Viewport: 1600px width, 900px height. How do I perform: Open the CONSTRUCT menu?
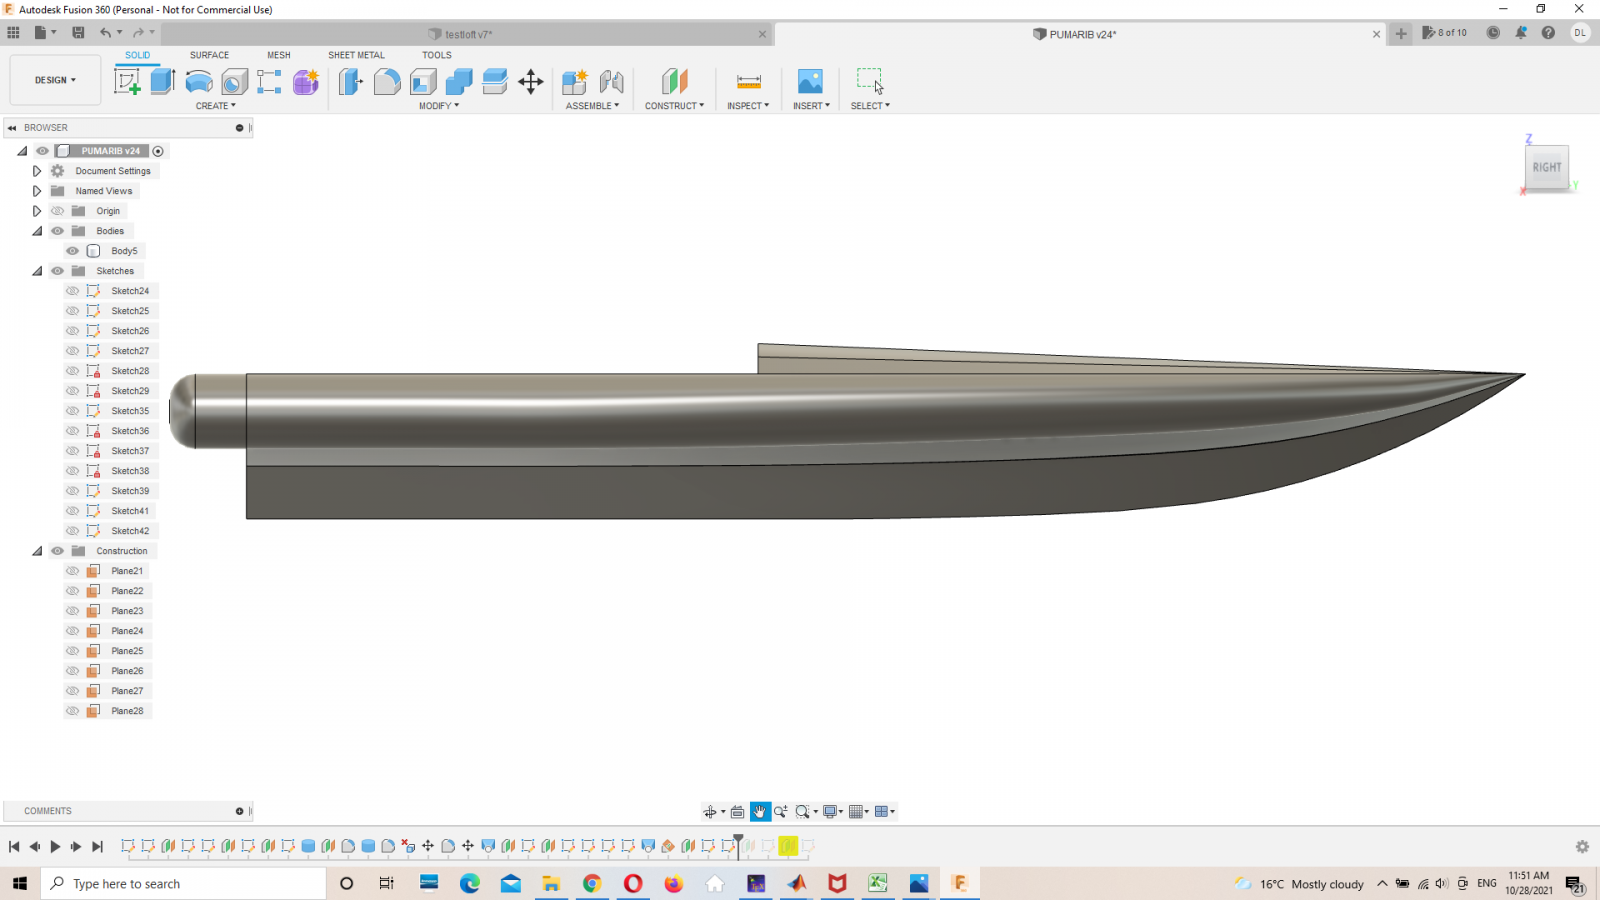pos(674,106)
